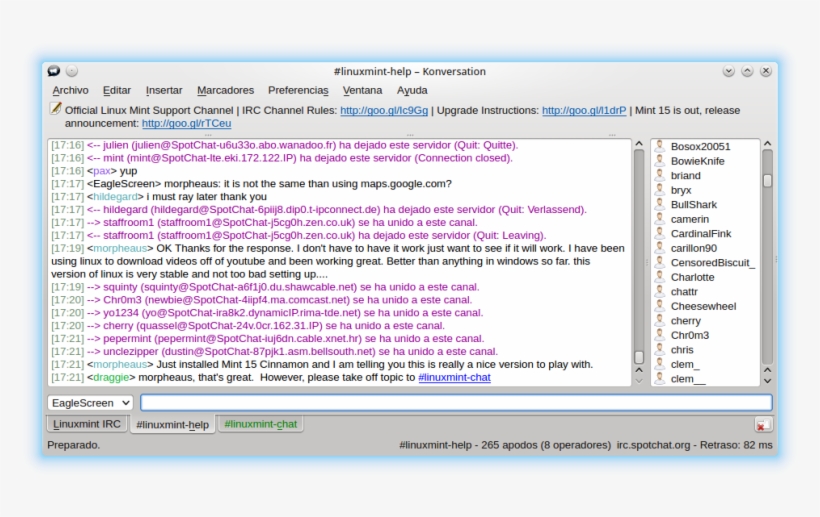Click user icon beside chris

(659, 349)
